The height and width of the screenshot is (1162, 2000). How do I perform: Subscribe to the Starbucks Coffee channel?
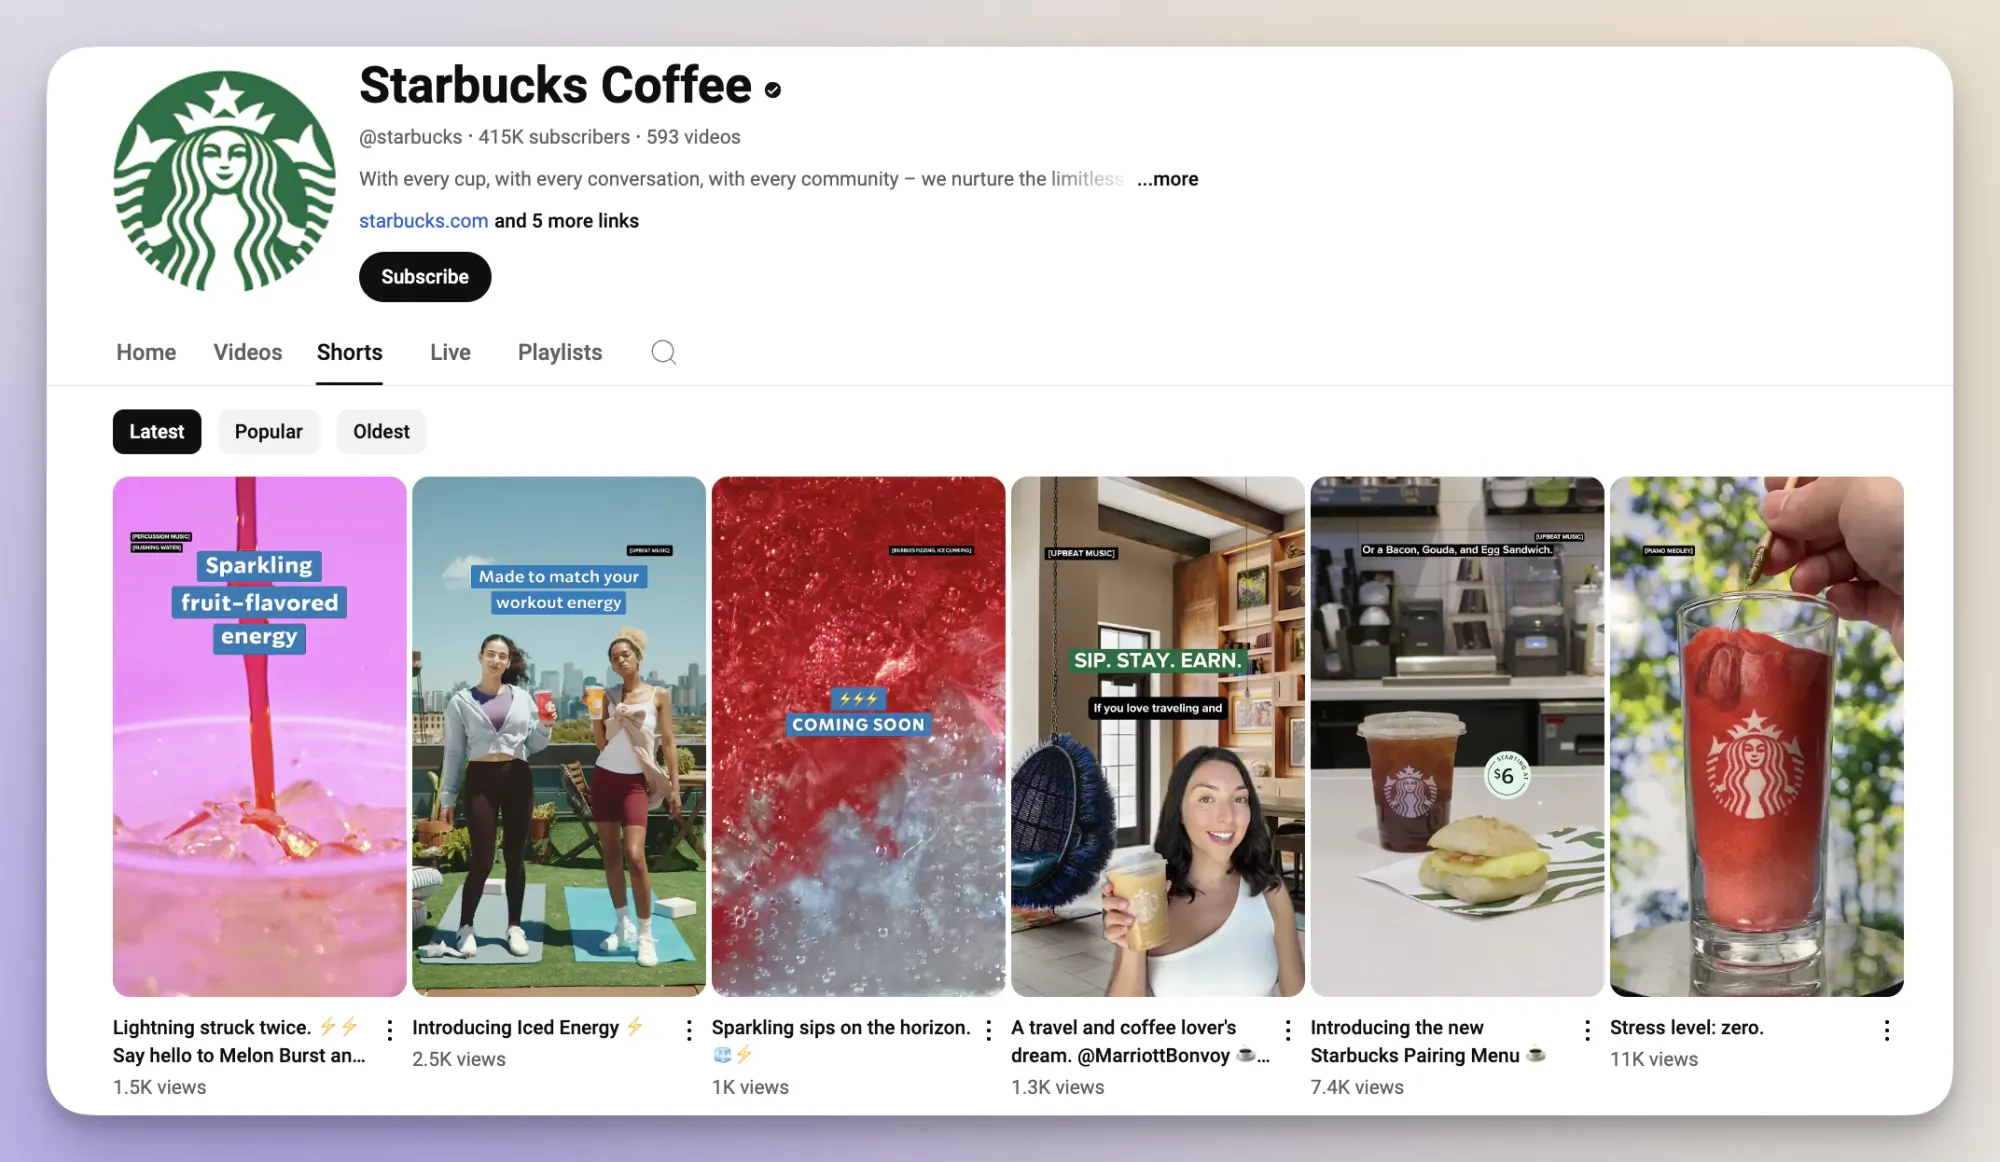pyautogui.click(x=425, y=276)
